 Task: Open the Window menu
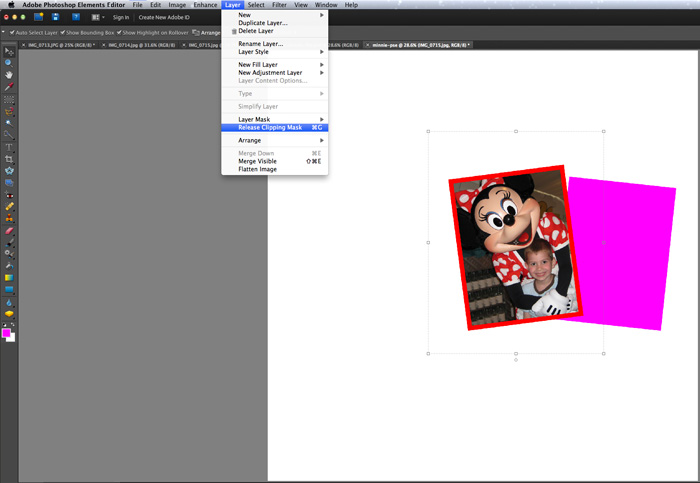pos(326,5)
